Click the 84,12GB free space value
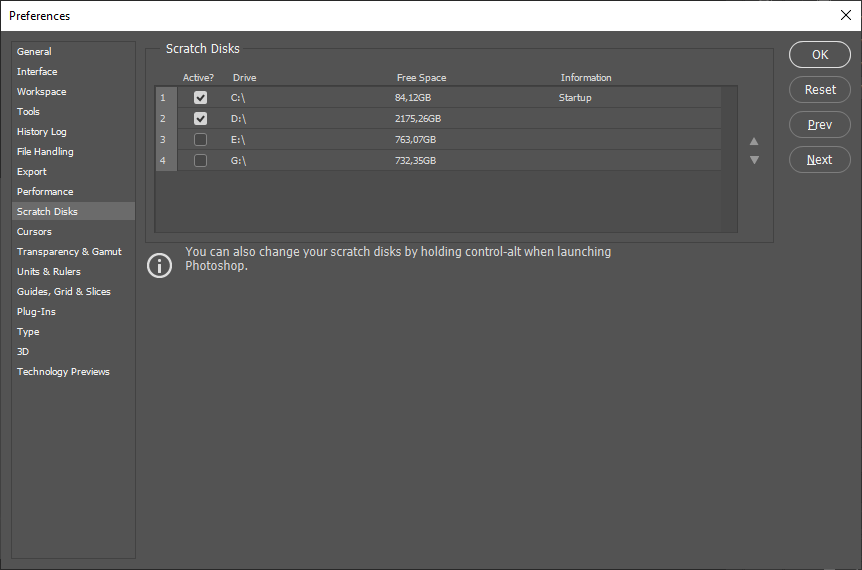 pyautogui.click(x=413, y=98)
